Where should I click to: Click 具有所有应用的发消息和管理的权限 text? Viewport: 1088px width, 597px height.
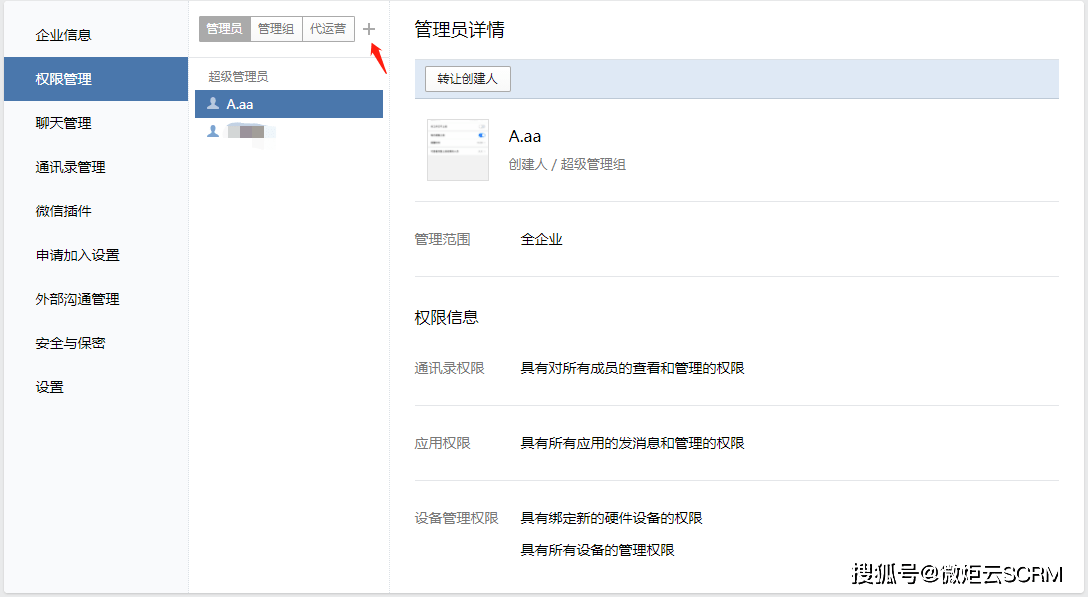[632, 443]
